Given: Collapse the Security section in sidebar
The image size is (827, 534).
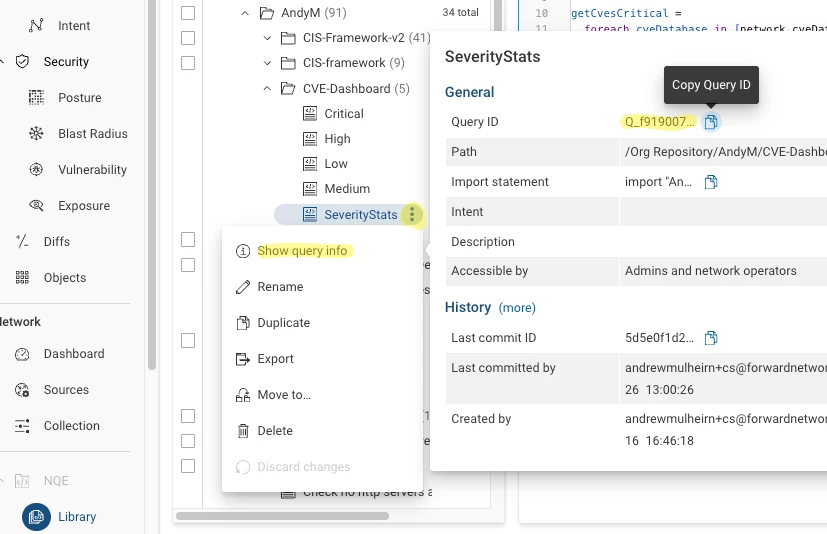Looking at the screenshot, I should click(2, 62).
